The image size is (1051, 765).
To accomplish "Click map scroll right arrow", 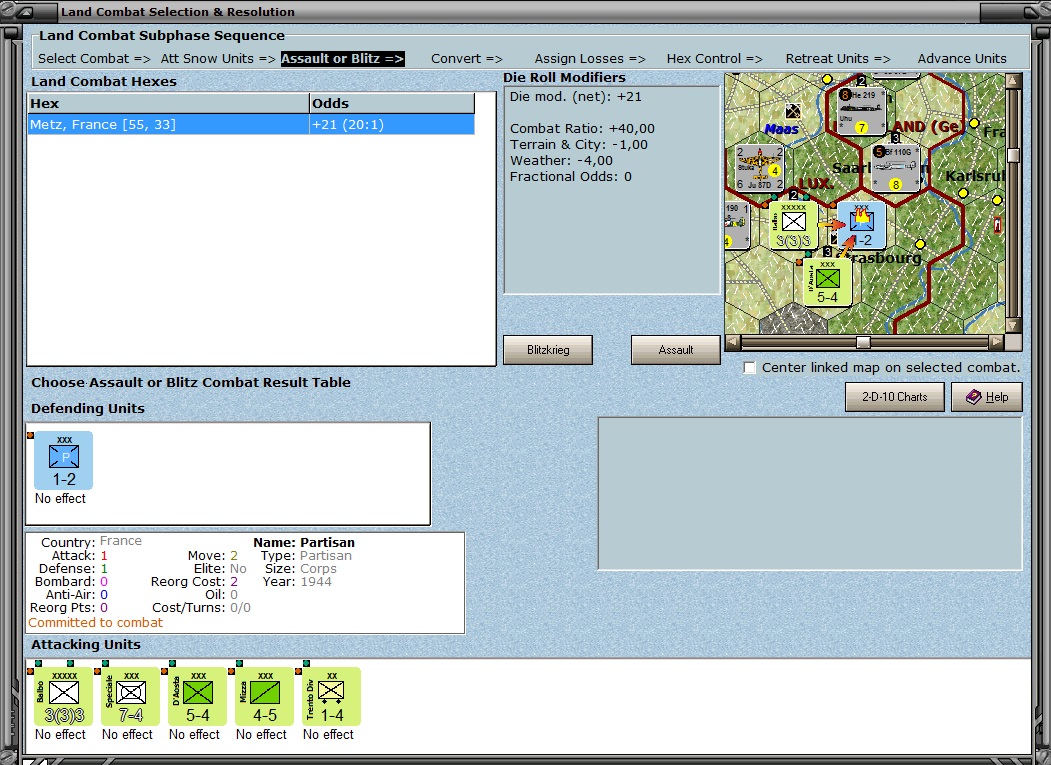I will [x=997, y=343].
